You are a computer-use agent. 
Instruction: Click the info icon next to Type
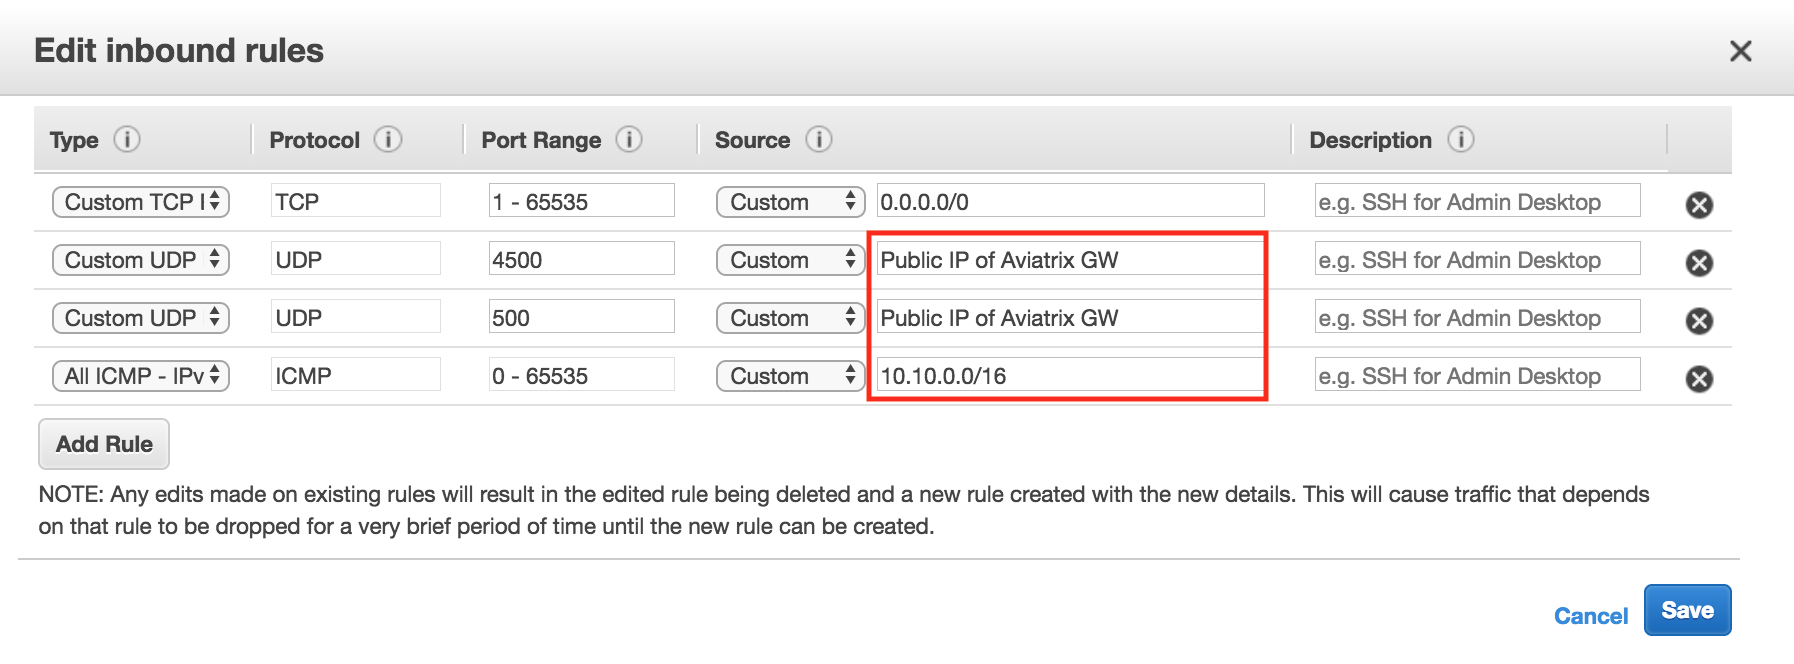127,139
